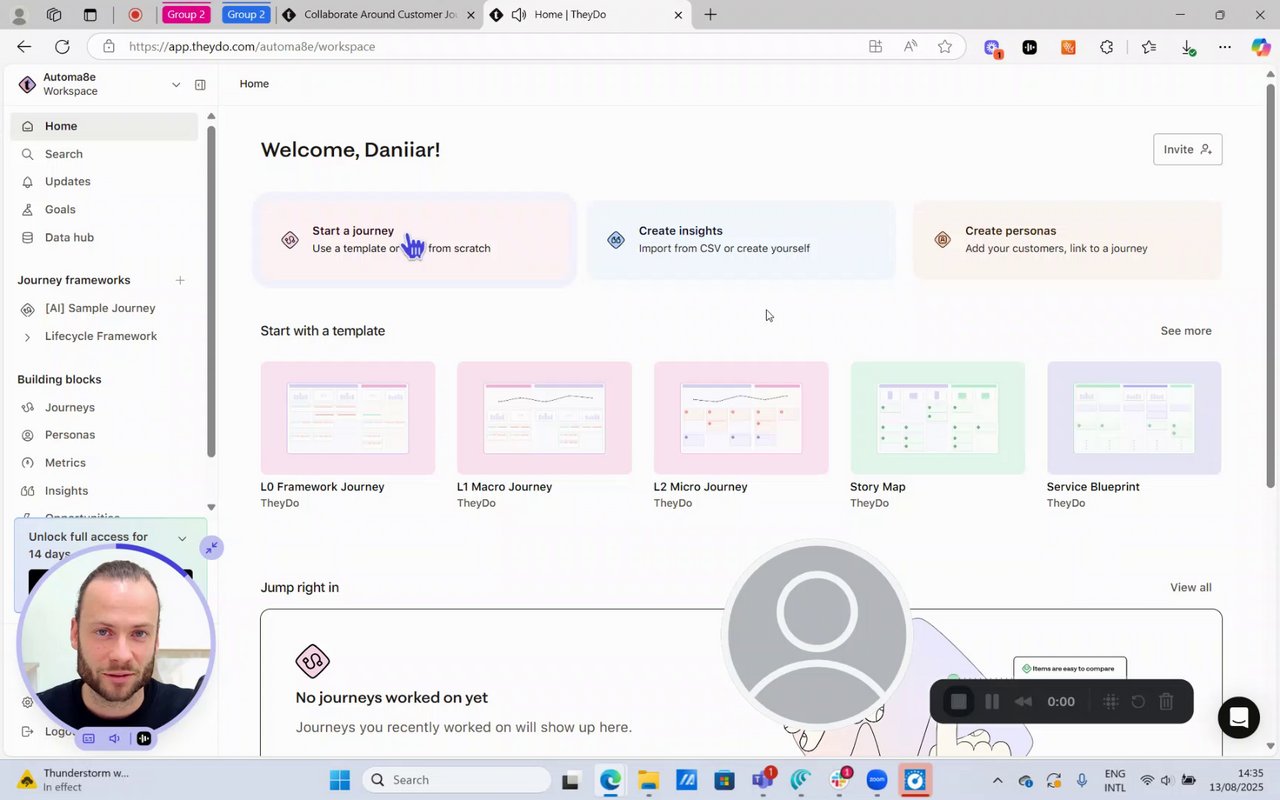Viewport: 1280px width, 800px height.
Task: Open the Automa8e workspace dropdown
Action: [176, 85]
